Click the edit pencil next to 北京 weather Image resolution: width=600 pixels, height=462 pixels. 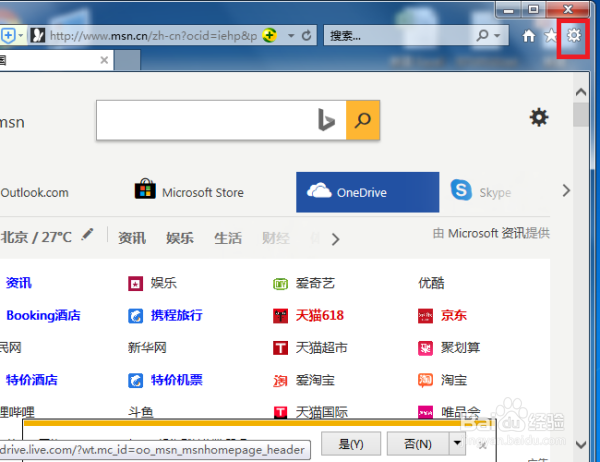coord(87,235)
